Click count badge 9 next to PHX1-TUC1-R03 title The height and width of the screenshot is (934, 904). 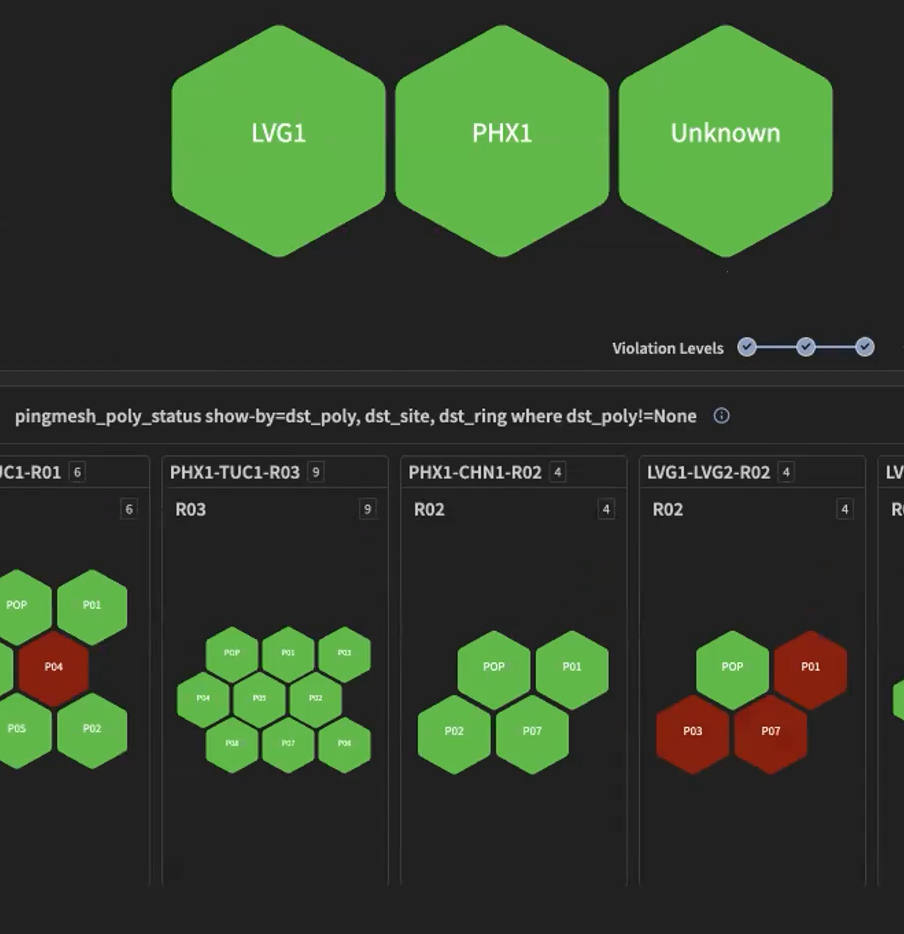tap(316, 472)
